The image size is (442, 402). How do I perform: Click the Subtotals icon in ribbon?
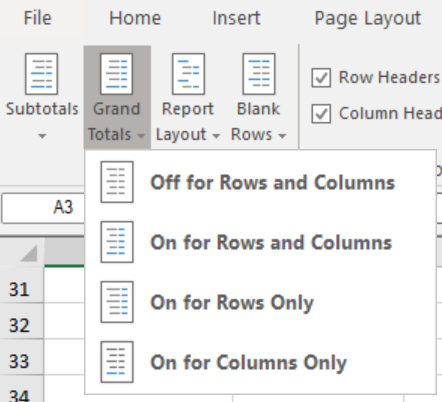41,74
